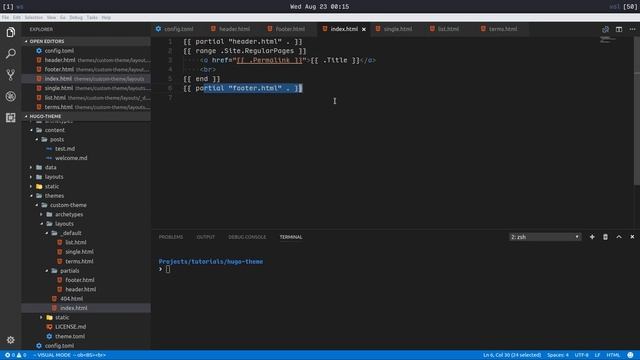
Task: Click the gear icon on config.toml tab
Action: pos(158,29)
